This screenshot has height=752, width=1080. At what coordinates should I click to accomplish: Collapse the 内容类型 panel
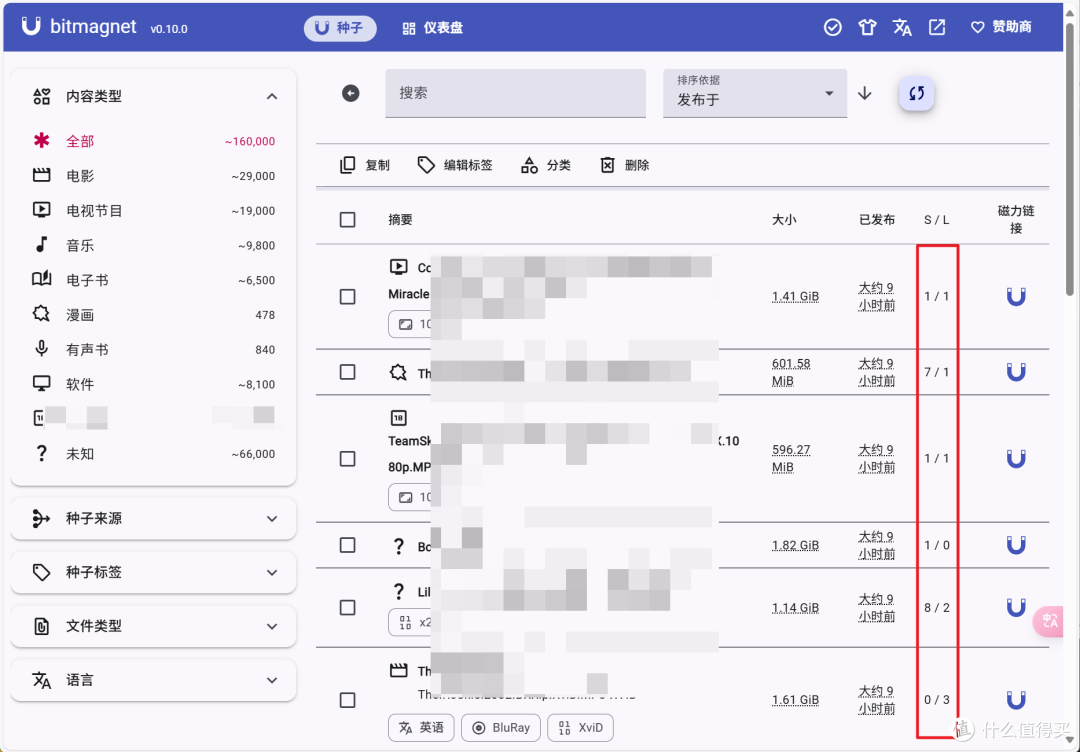272,96
